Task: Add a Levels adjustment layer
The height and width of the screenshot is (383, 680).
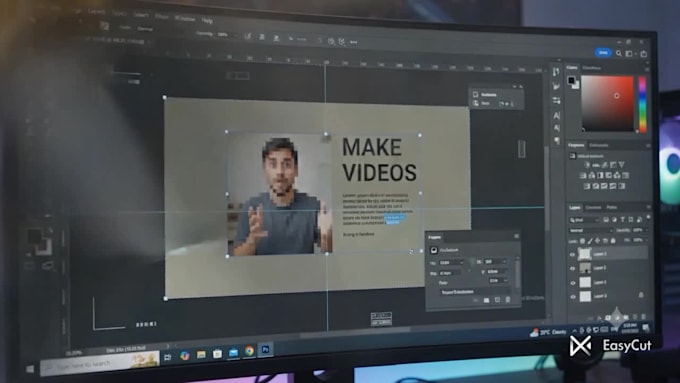Action: tap(596, 165)
